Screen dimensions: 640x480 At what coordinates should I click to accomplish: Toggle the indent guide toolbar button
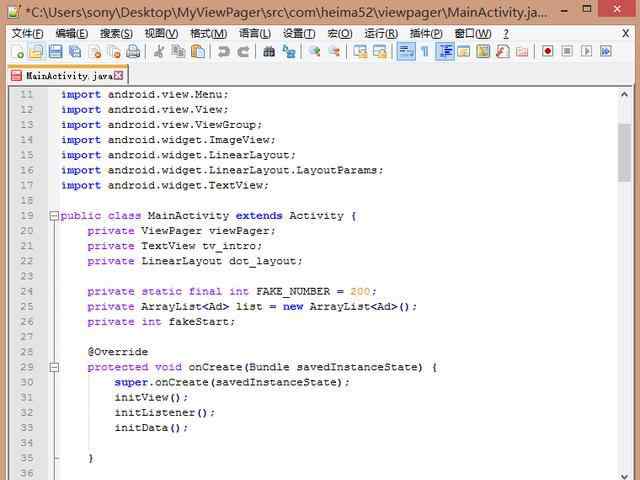444,51
